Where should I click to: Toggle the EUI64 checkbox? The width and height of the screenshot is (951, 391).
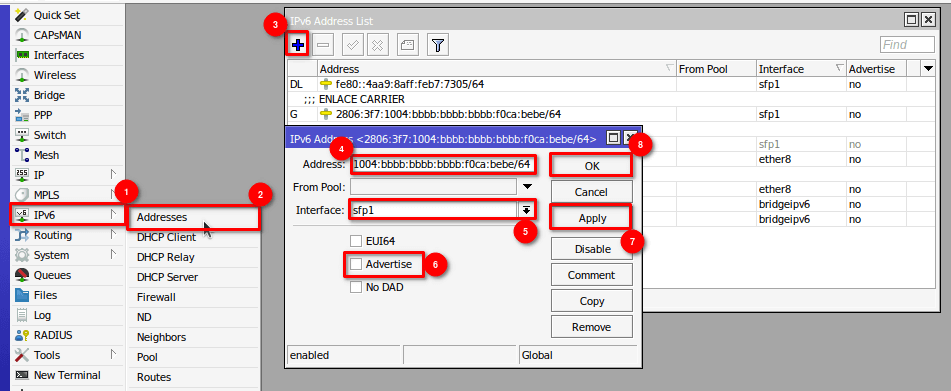[x=356, y=241]
